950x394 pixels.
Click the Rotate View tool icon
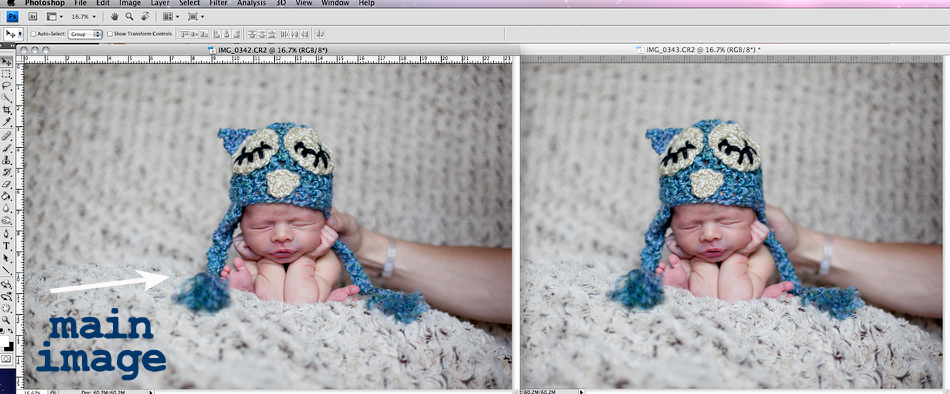coord(145,16)
